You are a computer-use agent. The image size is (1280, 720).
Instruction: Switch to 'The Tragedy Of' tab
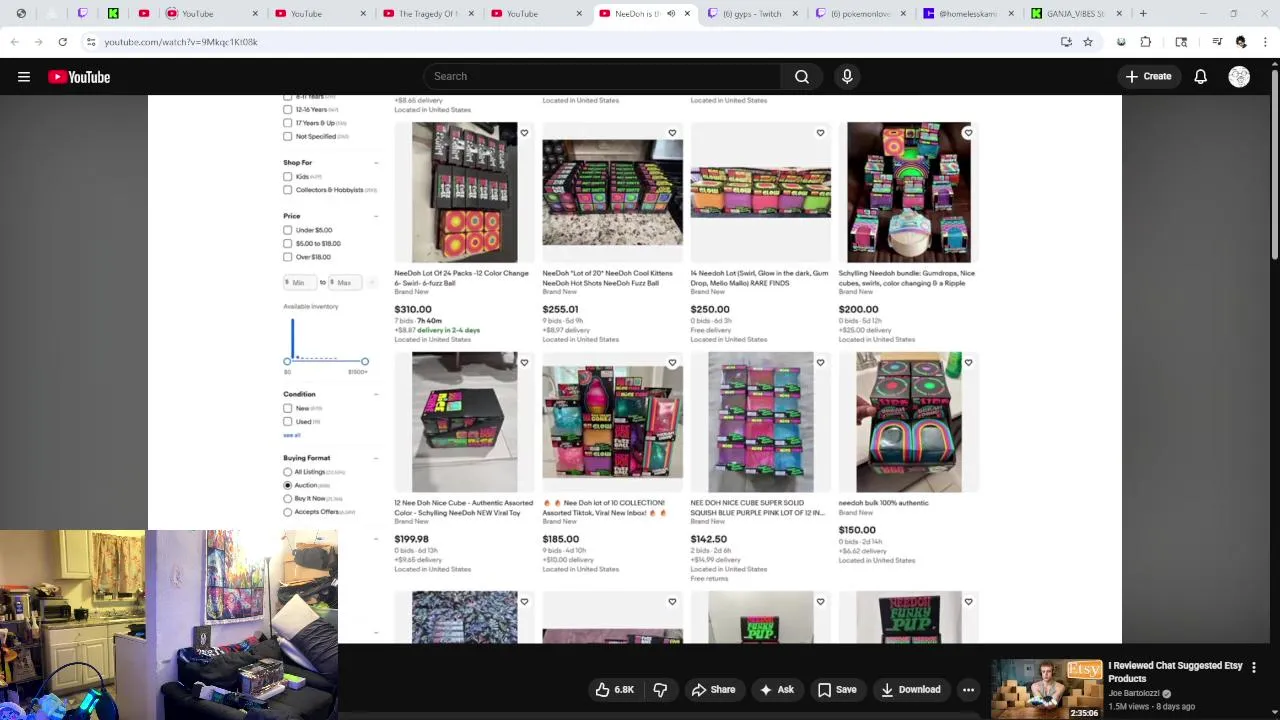point(427,14)
